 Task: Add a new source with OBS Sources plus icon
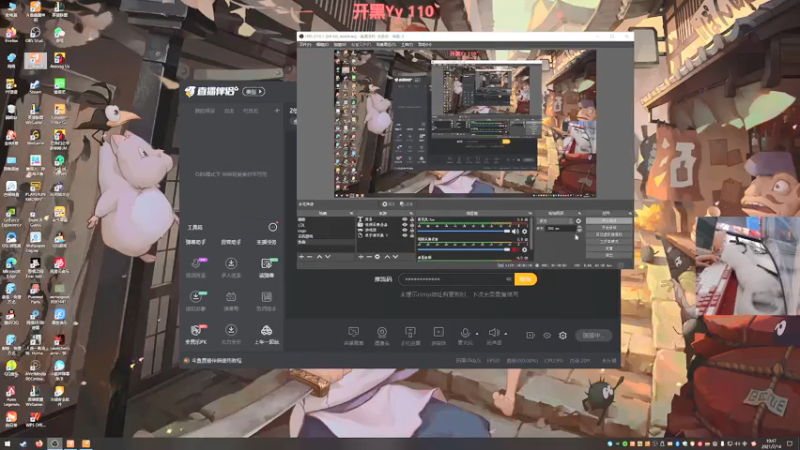click(x=361, y=257)
